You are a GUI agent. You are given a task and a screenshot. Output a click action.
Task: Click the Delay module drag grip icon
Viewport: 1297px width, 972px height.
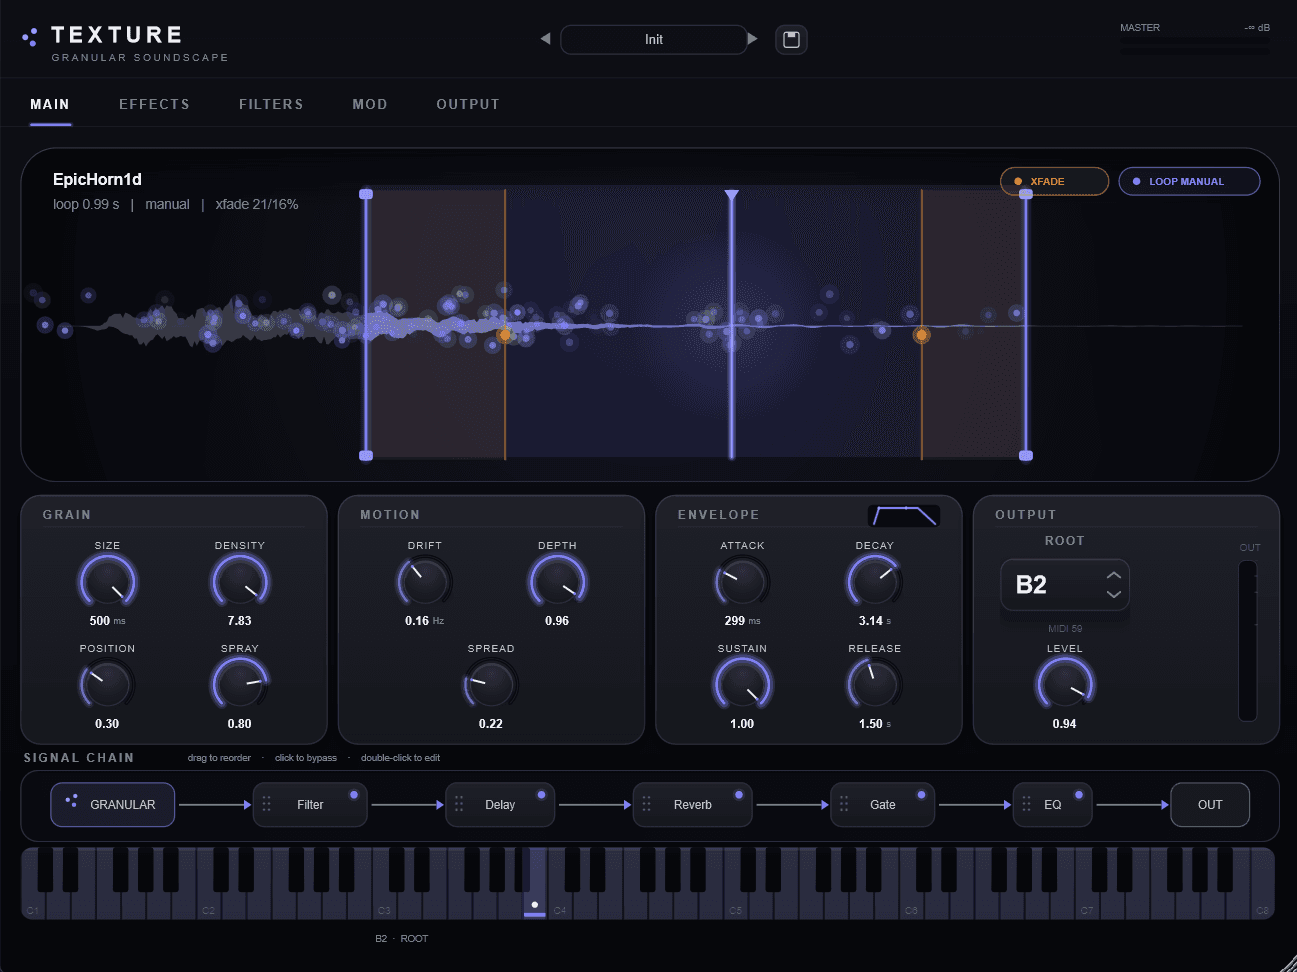[x=459, y=804]
